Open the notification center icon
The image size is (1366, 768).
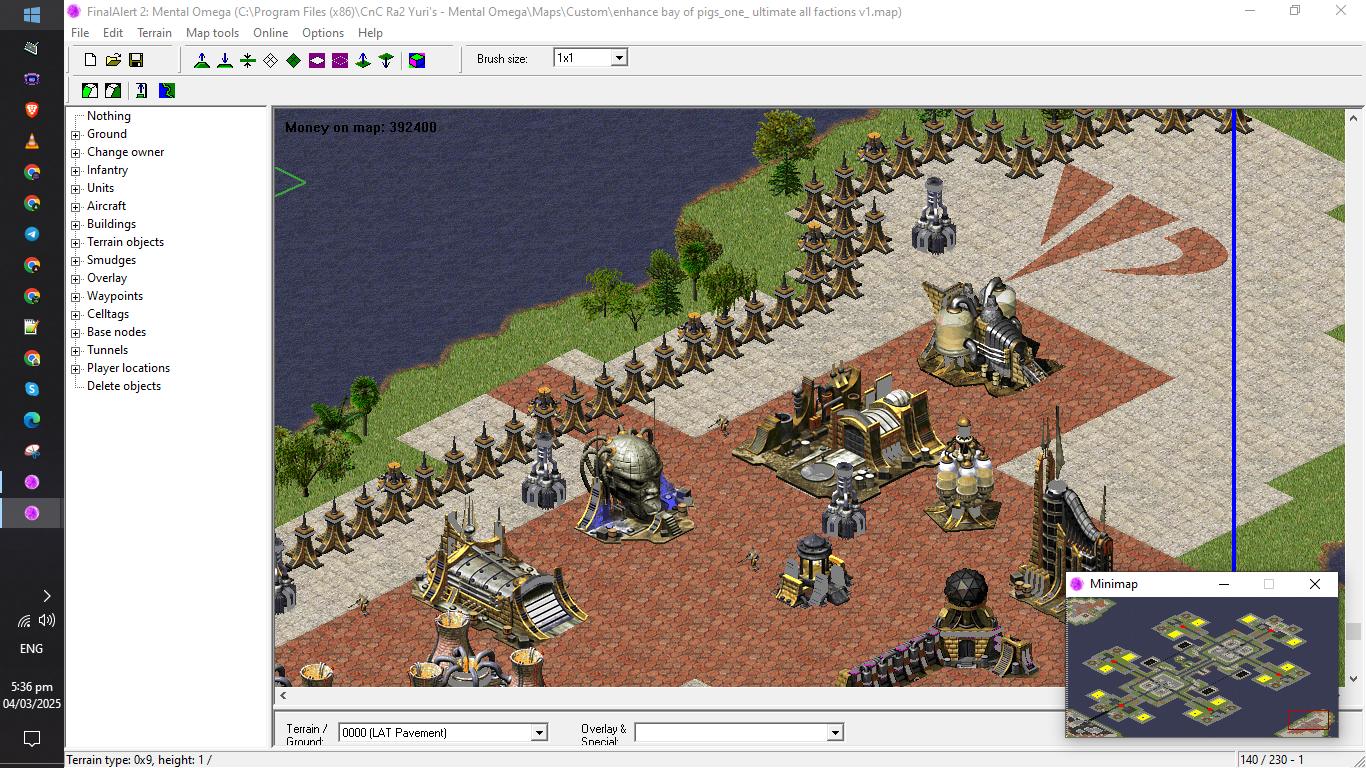(31, 739)
